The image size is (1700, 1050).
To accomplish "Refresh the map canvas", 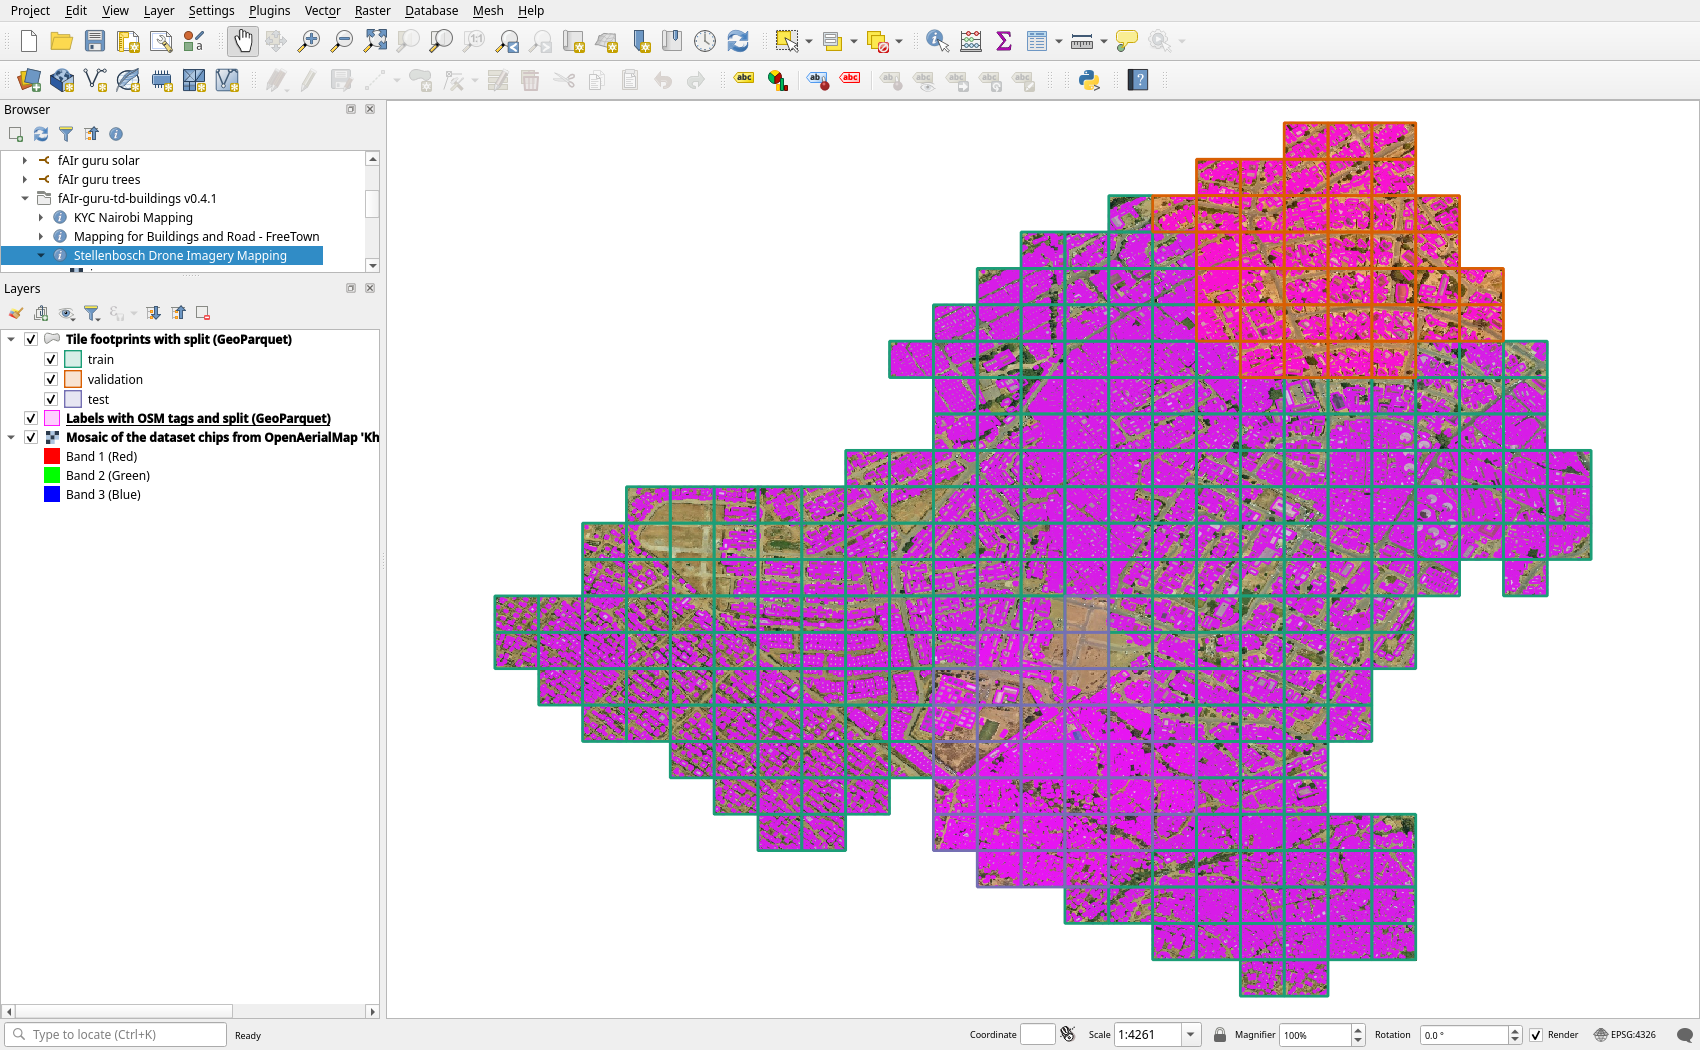I will tap(738, 41).
